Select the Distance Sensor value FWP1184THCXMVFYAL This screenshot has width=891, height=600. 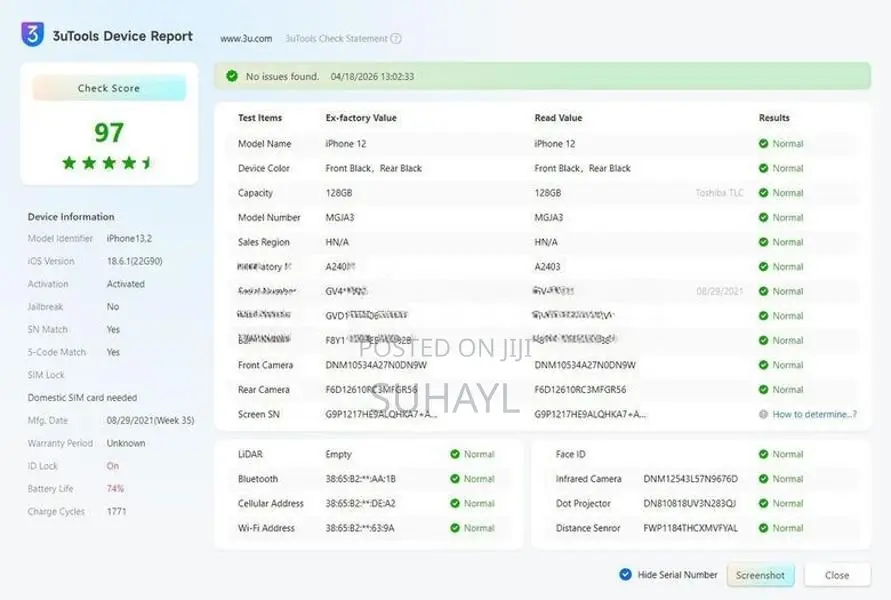pos(690,528)
